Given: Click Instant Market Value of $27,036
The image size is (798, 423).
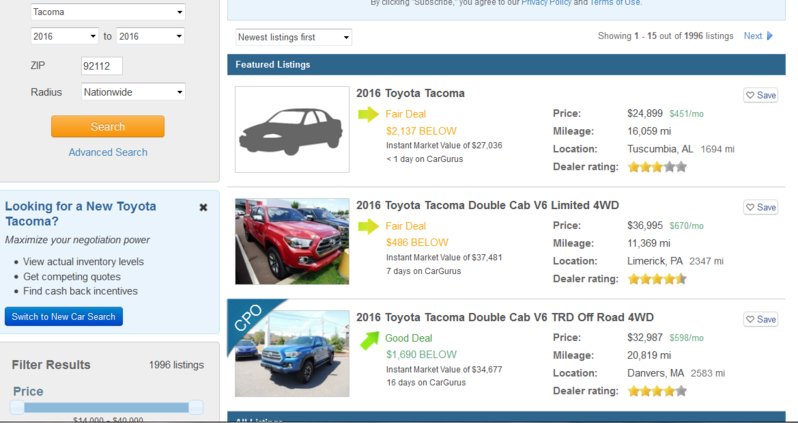Looking at the screenshot, I should [x=444, y=146].
